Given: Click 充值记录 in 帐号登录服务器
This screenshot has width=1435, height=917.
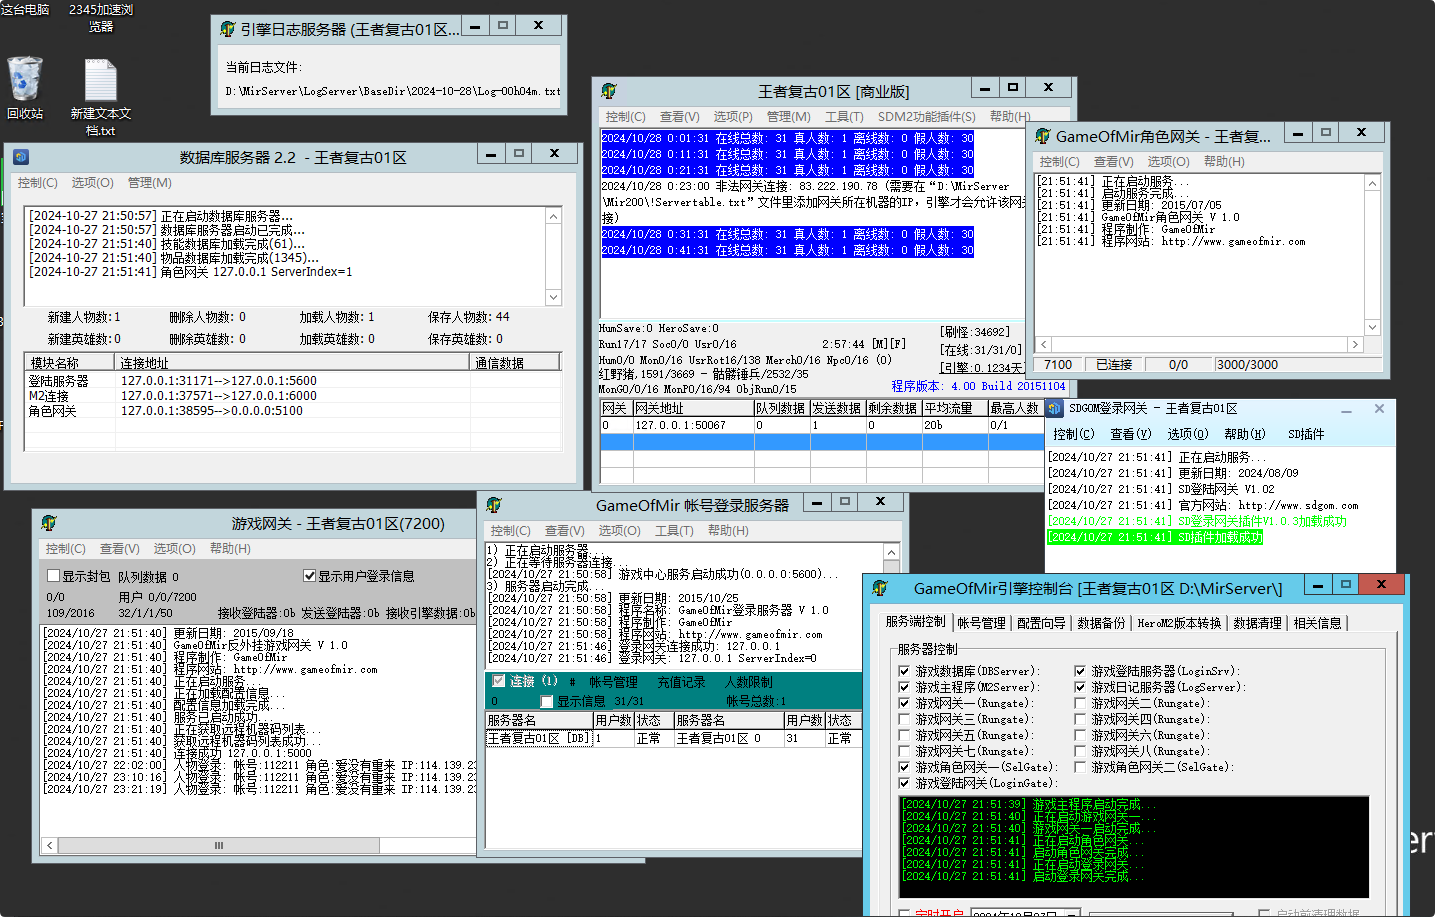Looking at the screenshot, I should 681,682.
